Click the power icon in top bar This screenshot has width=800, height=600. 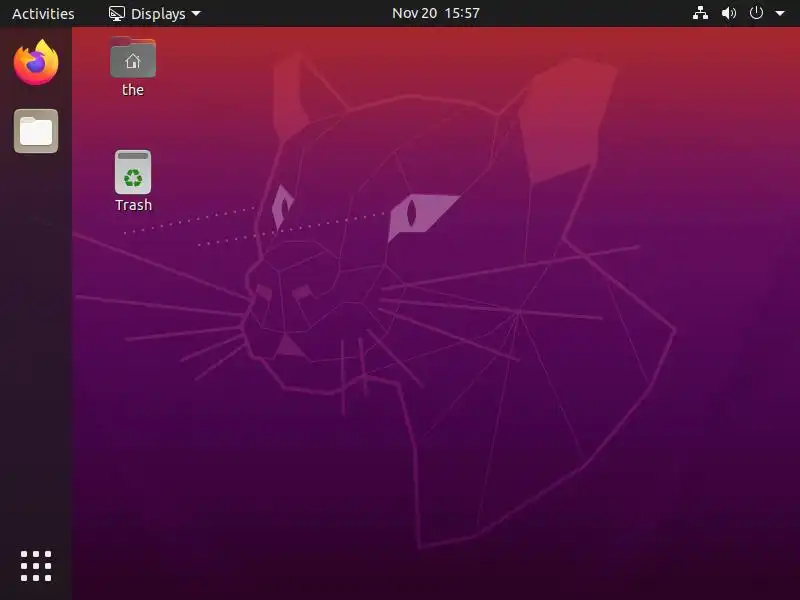[x=756, y=13]
